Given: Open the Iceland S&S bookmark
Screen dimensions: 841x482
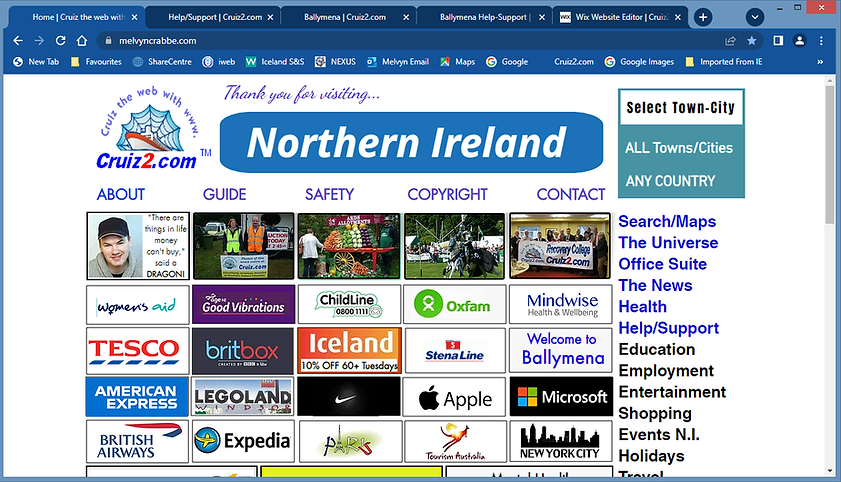Looking at the screenshot, I should tap(275, 62).
